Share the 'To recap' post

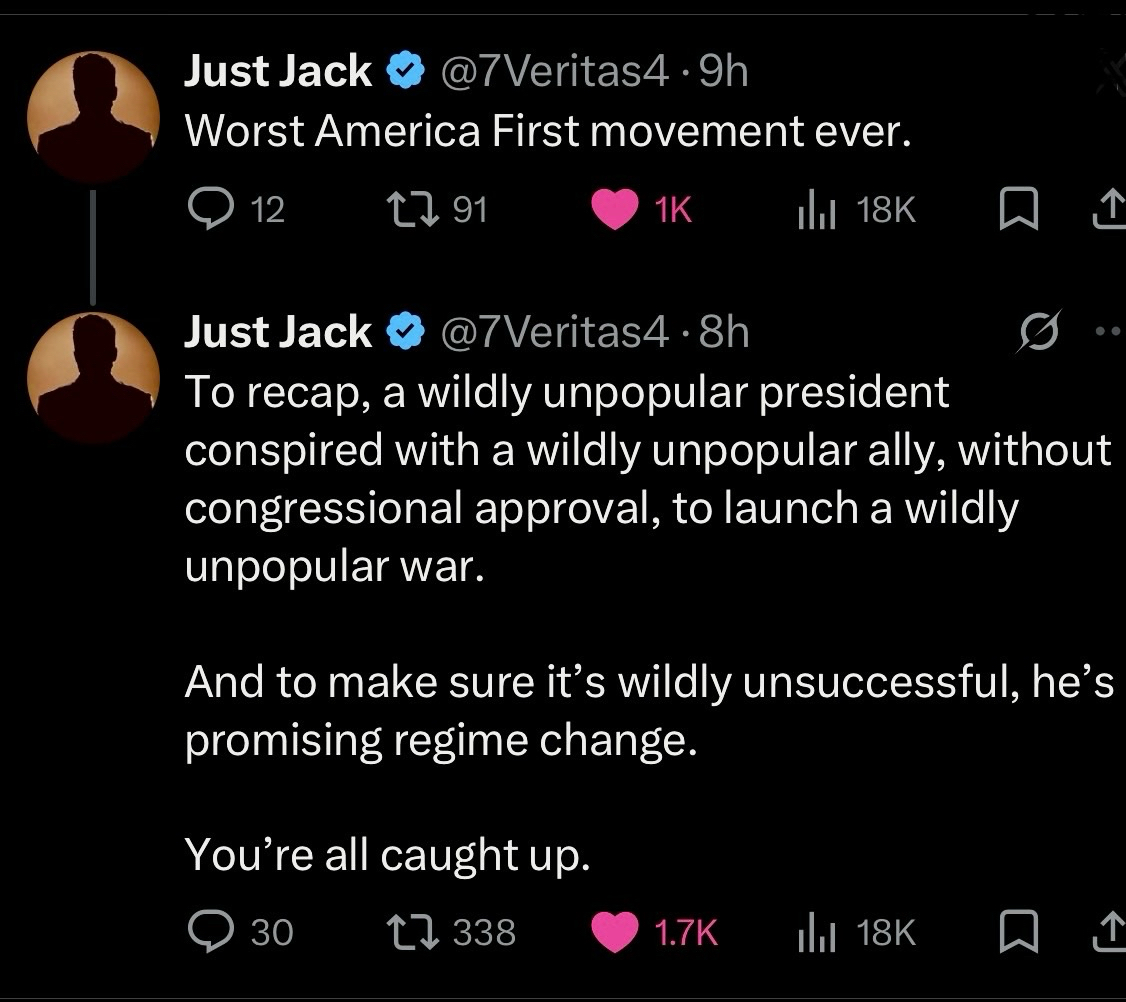[1106, 931]
